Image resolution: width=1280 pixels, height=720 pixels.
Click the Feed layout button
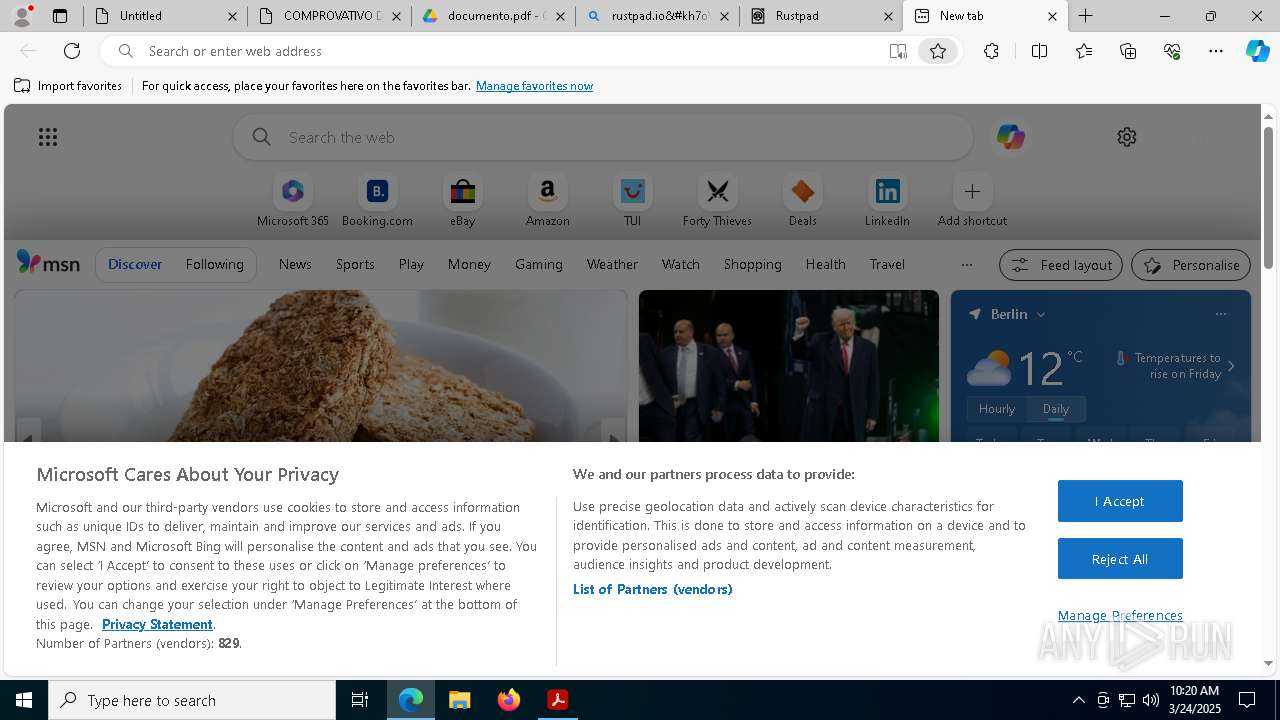[x=1060, y=265]
